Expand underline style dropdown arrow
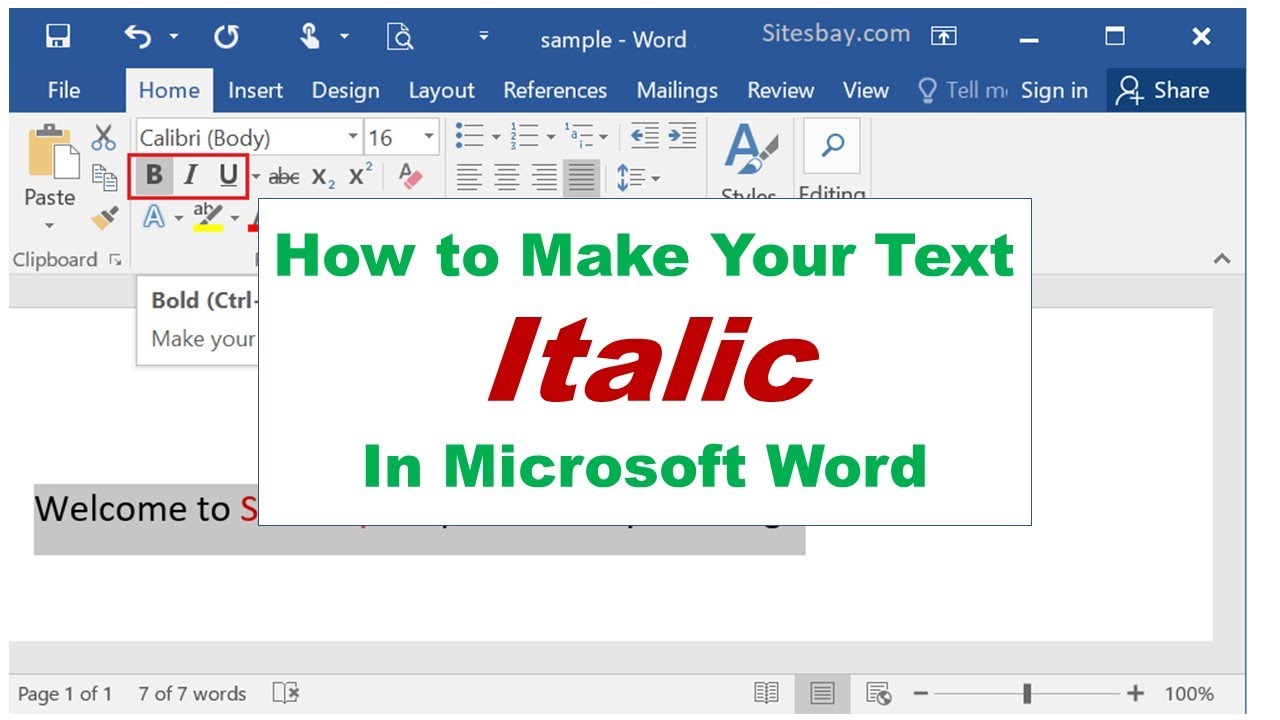Screen dimensions: 1280x720 click(x=256, y=177)
